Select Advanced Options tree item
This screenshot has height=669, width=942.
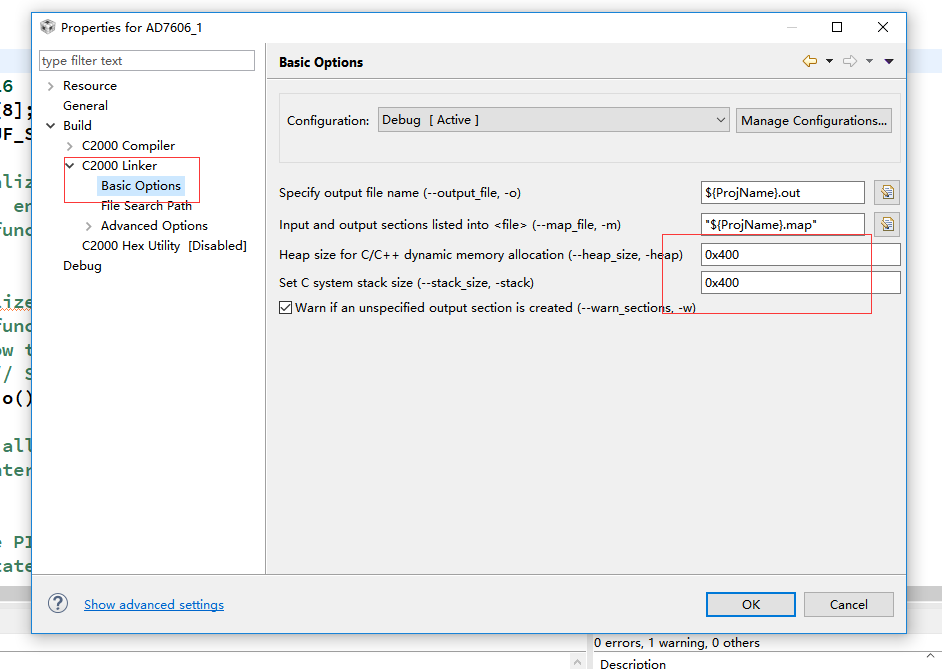[154, 226]
